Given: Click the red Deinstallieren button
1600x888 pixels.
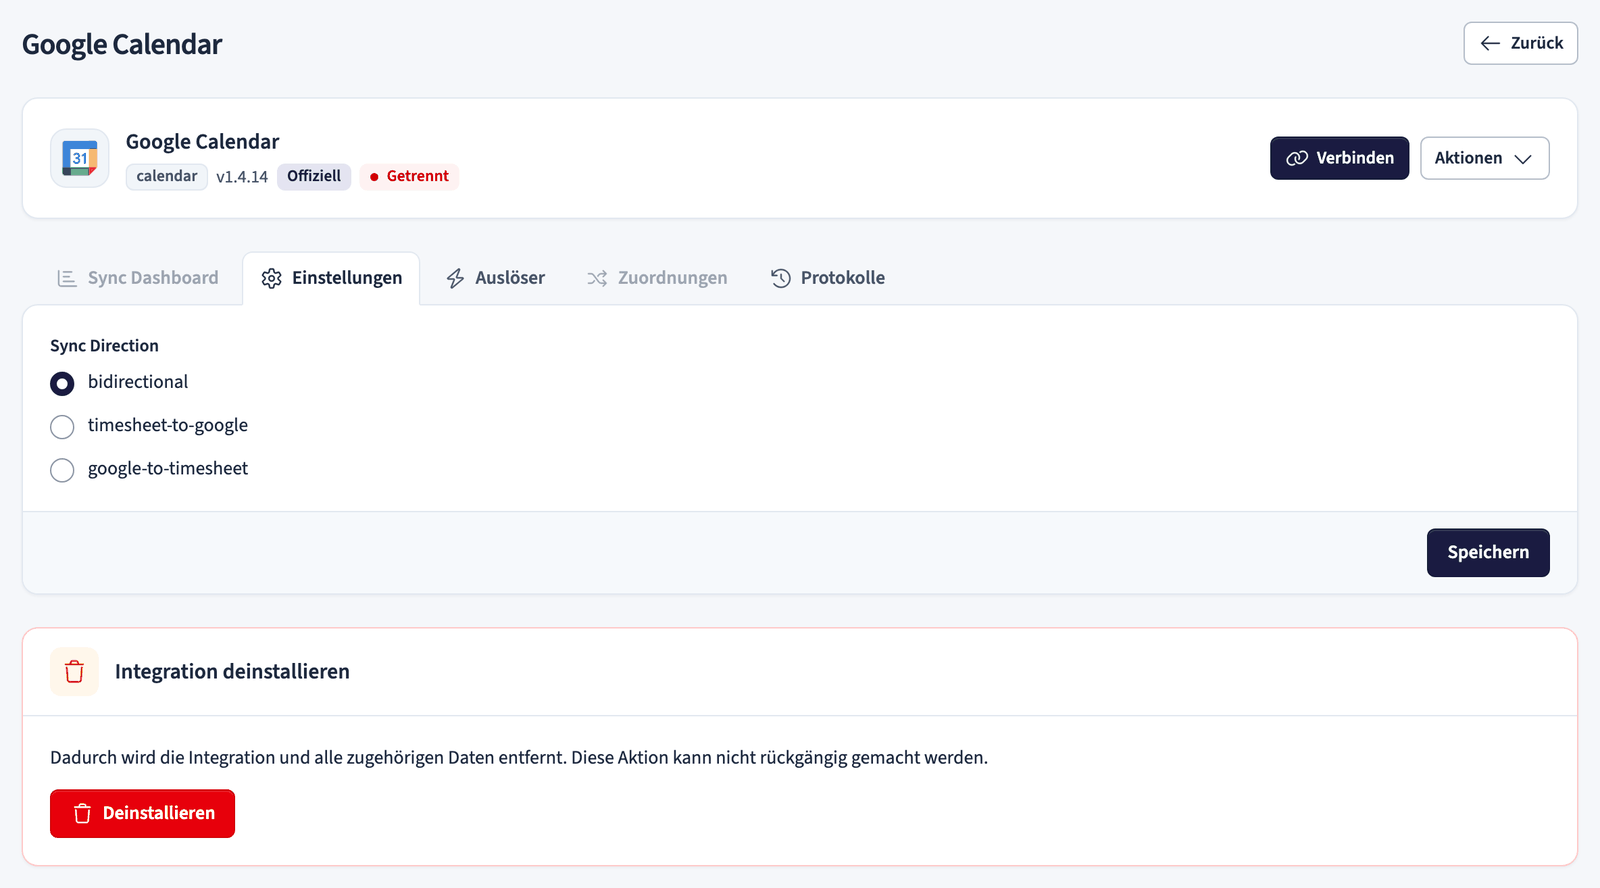Looking at the screenshot, I should [x=142, y=814].
